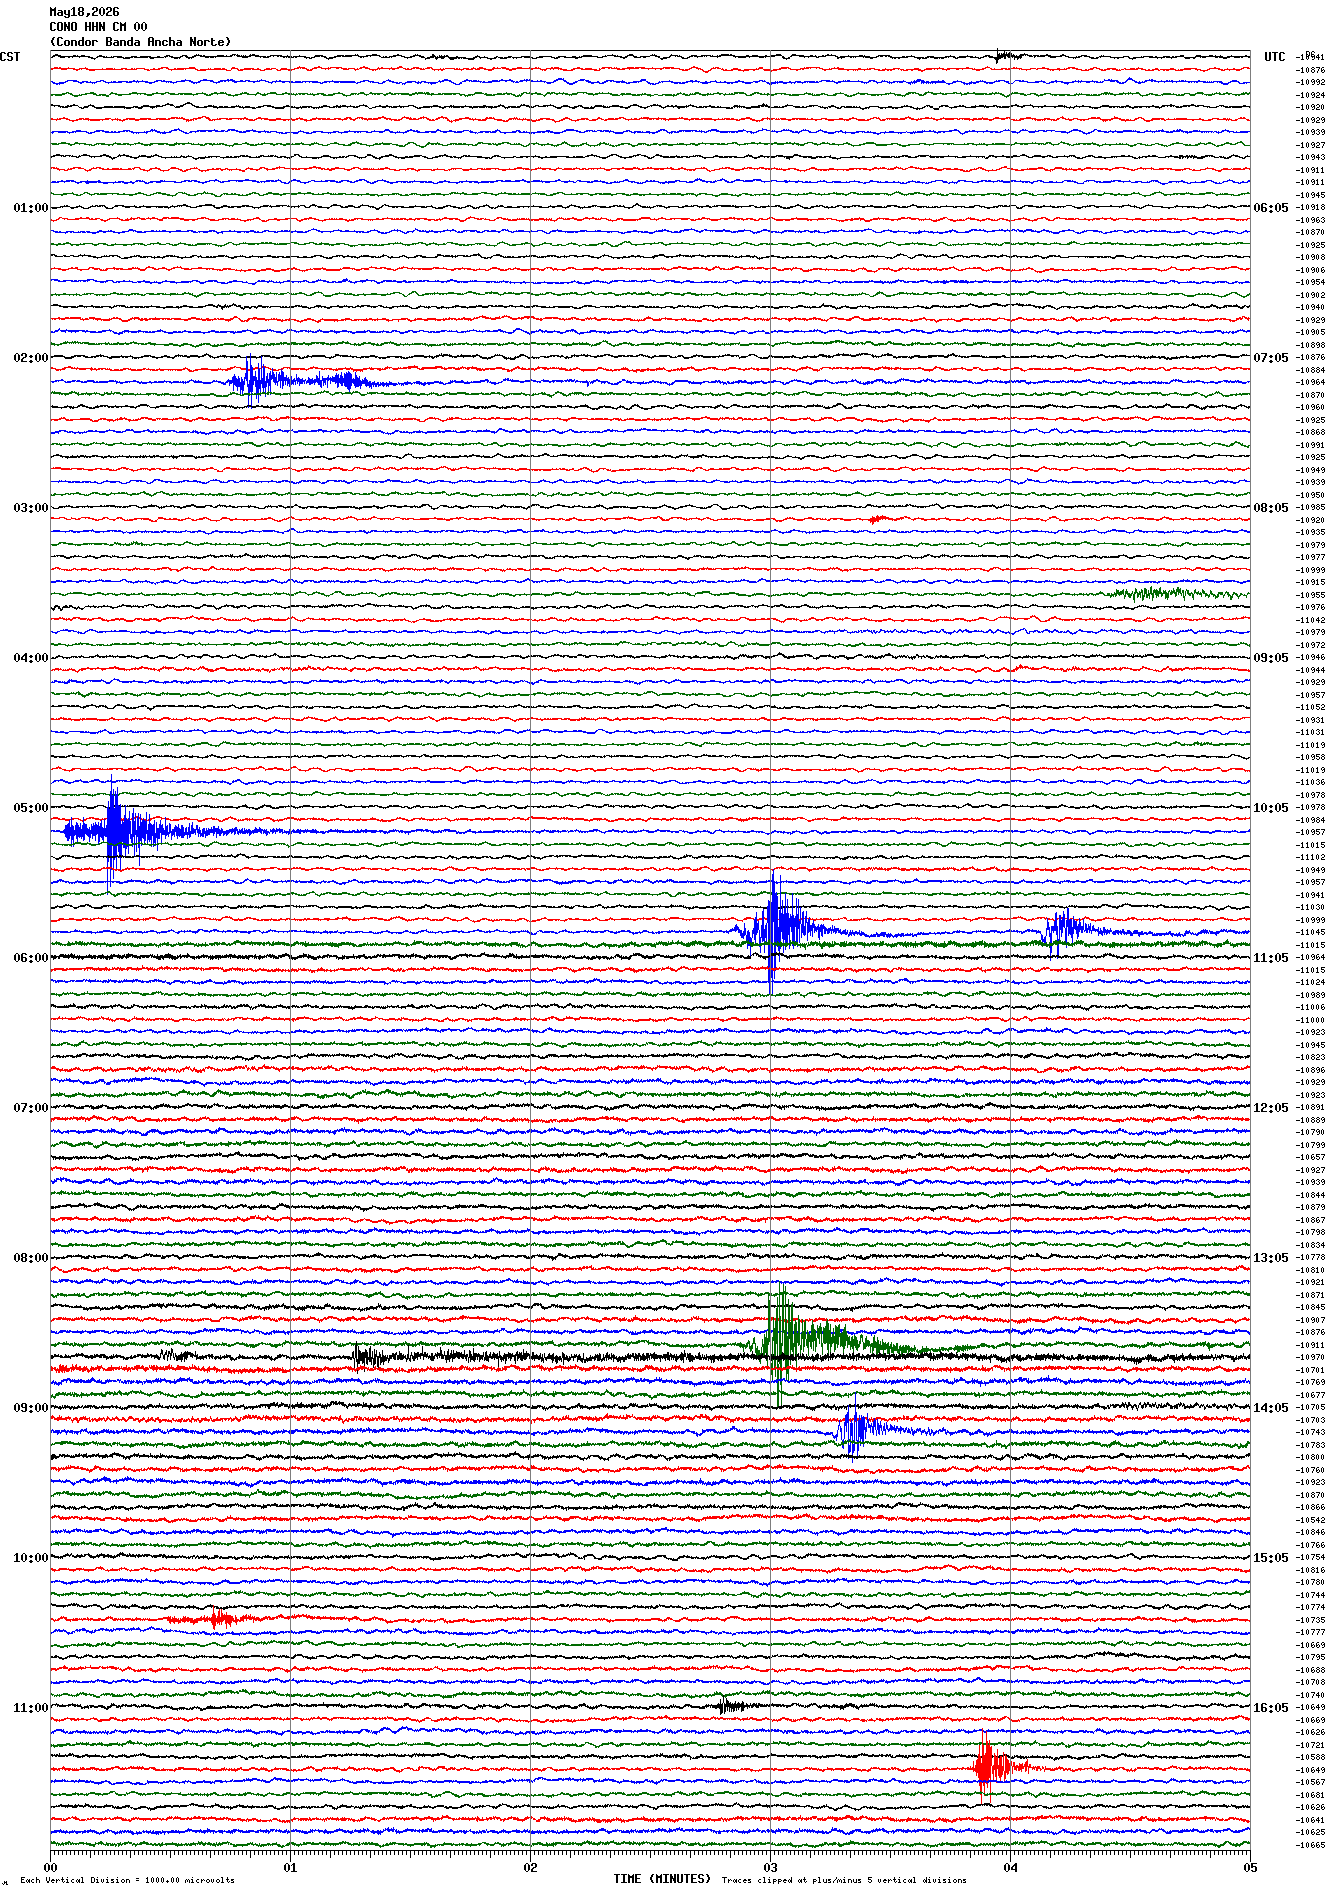This screenshot has width=1330, height=1894.
Task: Click the 05 minute tick label at bottom right
Action: coord(1250,1867)
